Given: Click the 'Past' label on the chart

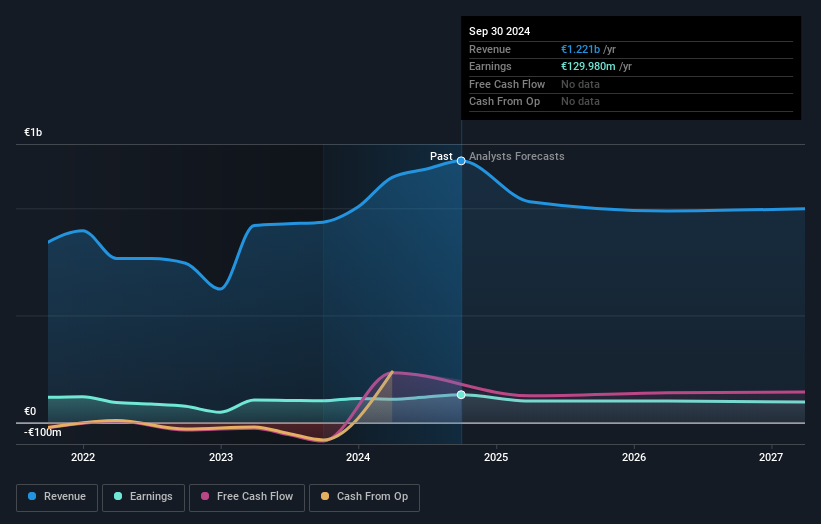Looking at the screenshot, I should pyautogui.click(x=441, y=156).
